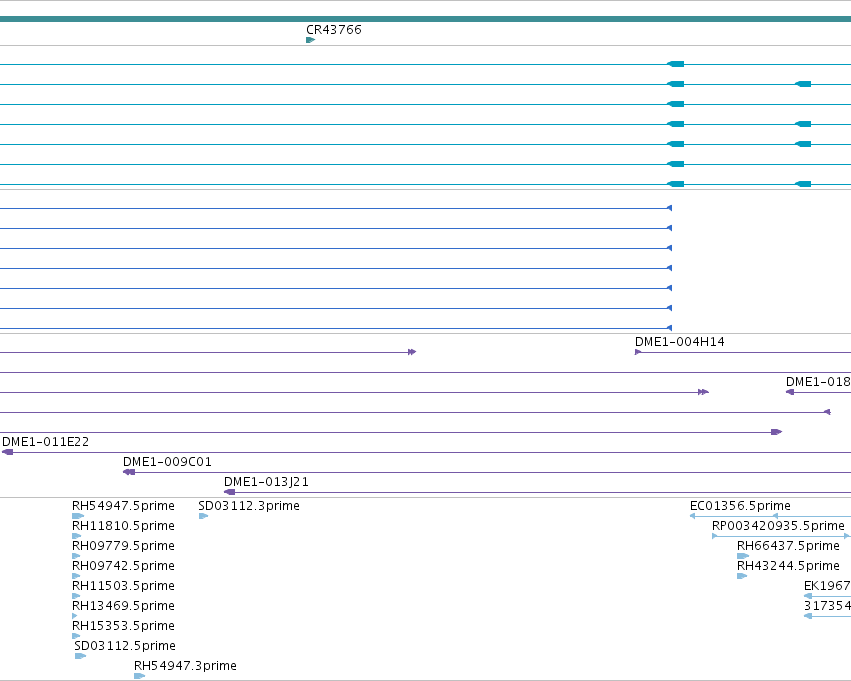Click the DME1-009C01 clone label
The image size is (851, 681).
tap(167, 462)
